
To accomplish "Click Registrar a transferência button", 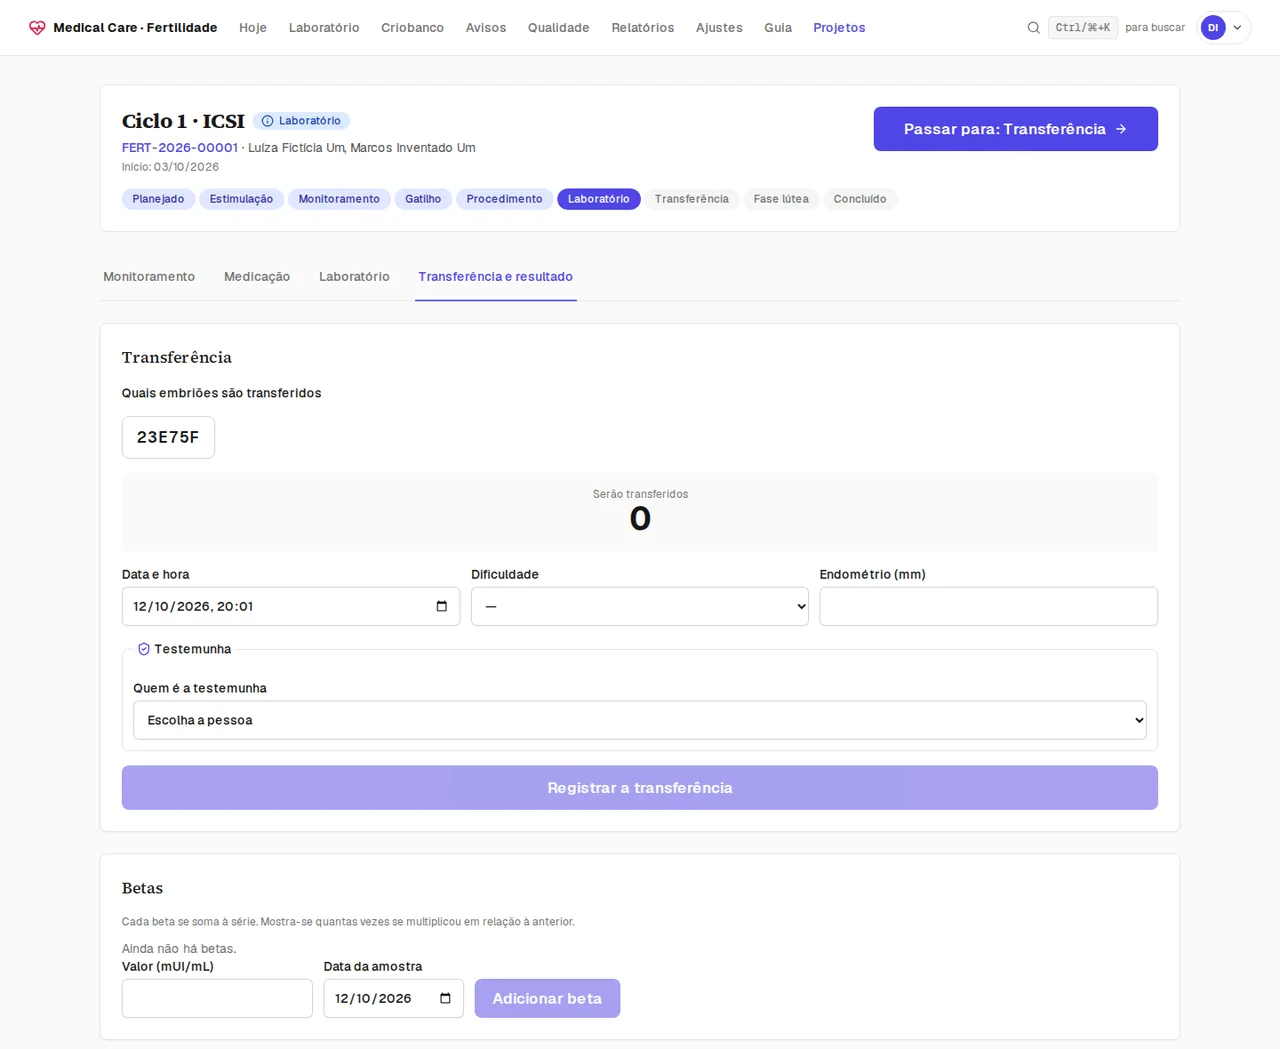I will pyautogui.click(x=640, y=788).
